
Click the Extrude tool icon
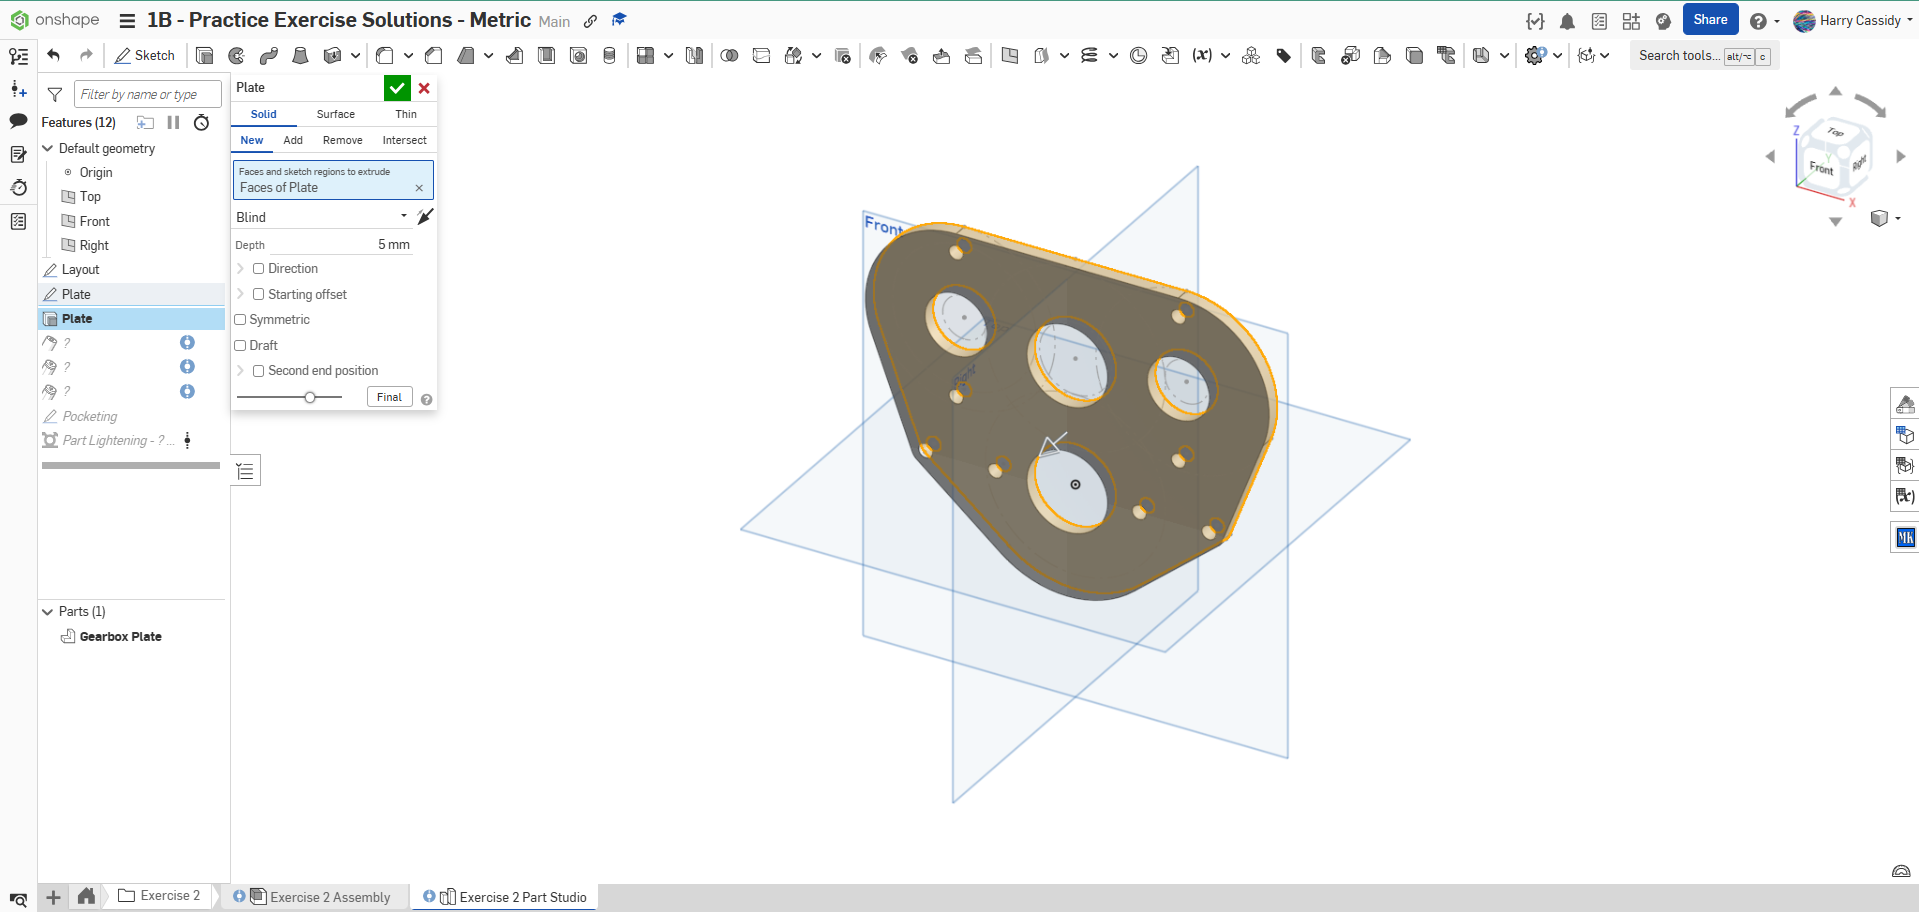[205, 56]
